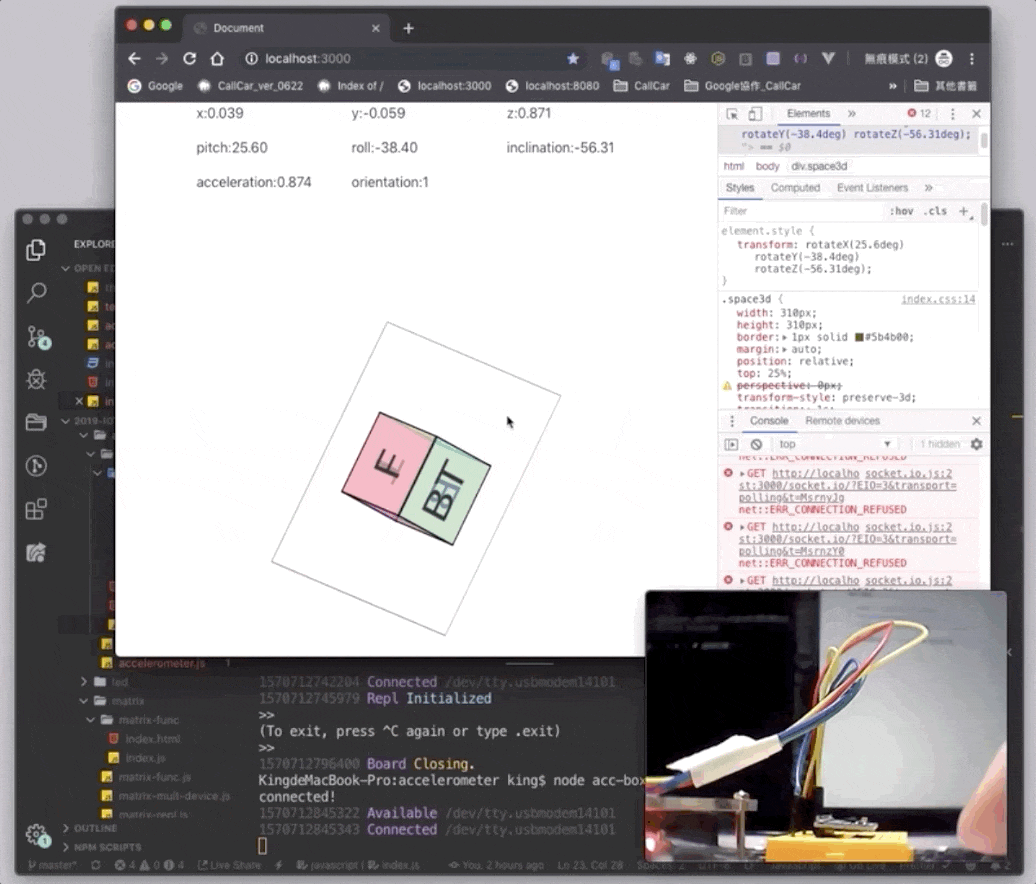The image size is (1036, 884).
Task: Reload the localhost:3000 page
Action: (190, 59)
